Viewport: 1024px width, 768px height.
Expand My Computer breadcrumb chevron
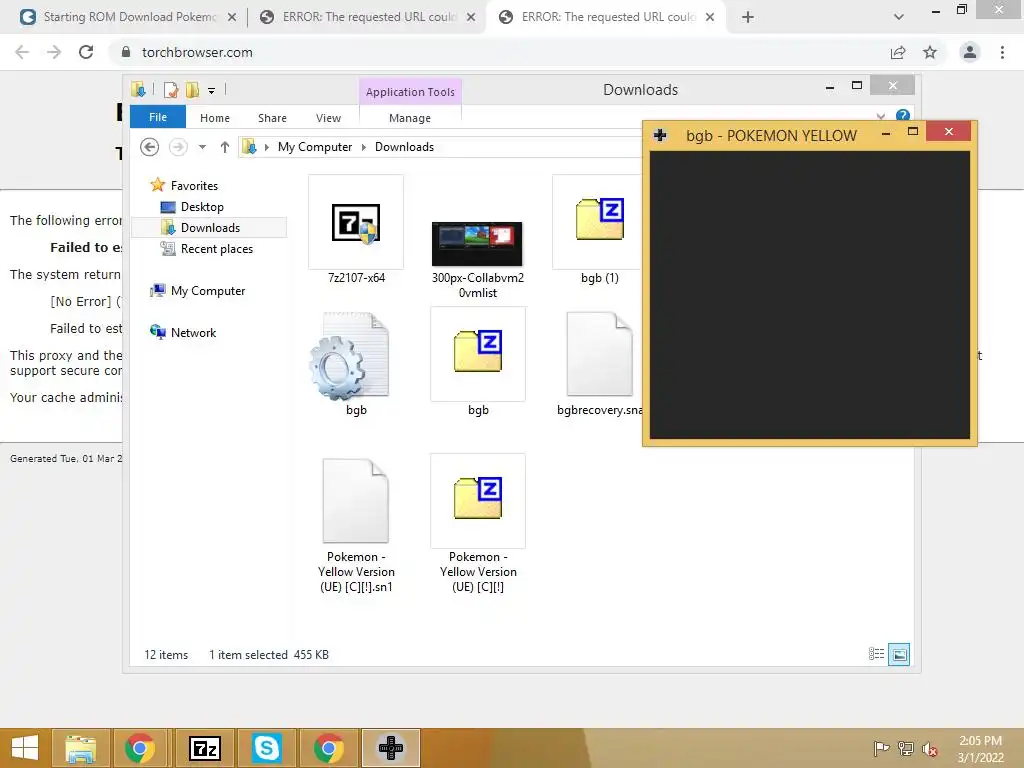point(364,147)
